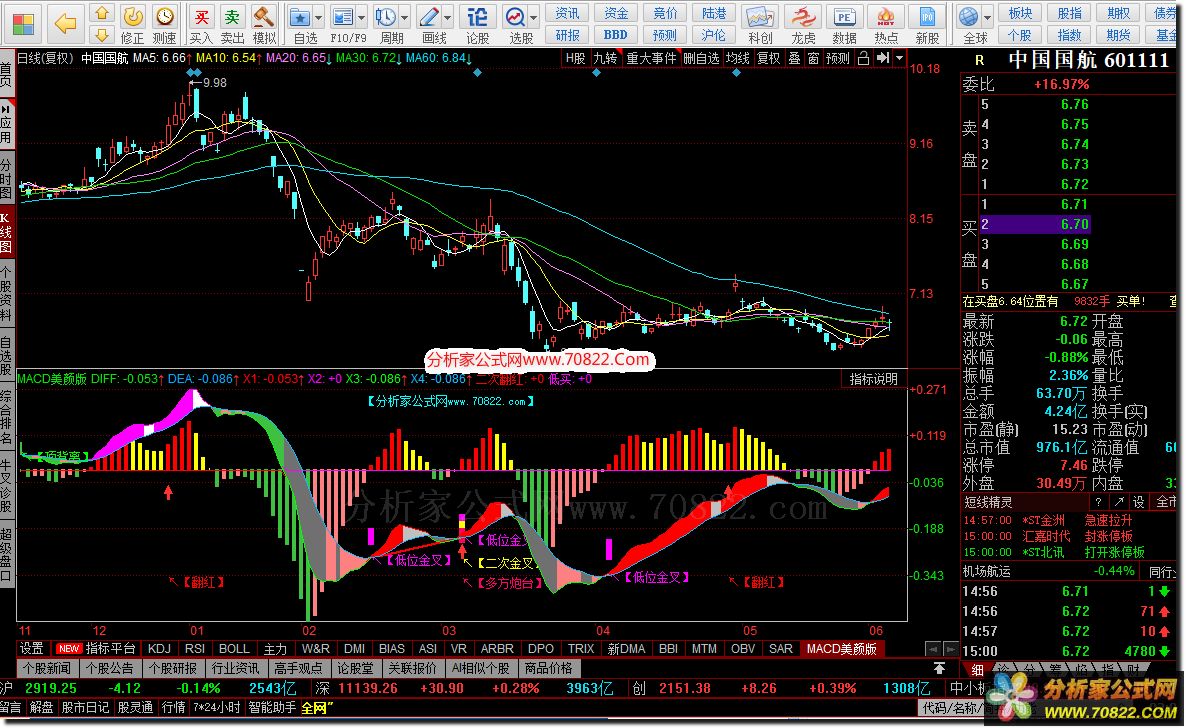Open the F10/F9 company info icon
1186x728 pixels.
pos(344,24)
